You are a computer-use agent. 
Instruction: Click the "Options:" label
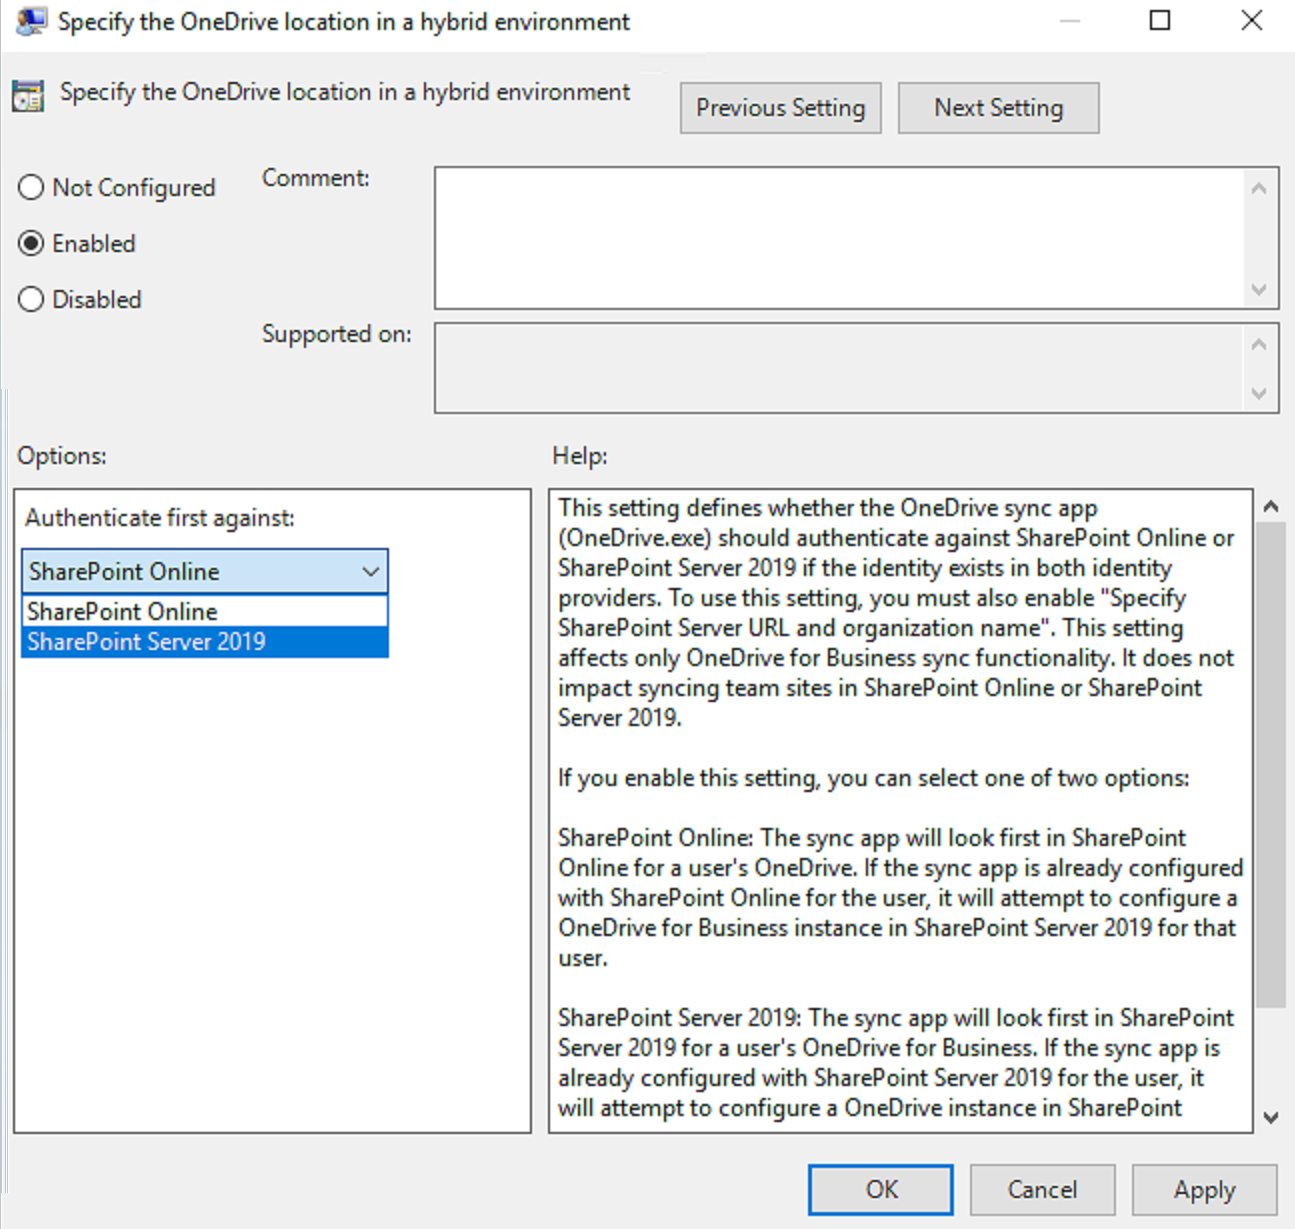click(62, 456)
